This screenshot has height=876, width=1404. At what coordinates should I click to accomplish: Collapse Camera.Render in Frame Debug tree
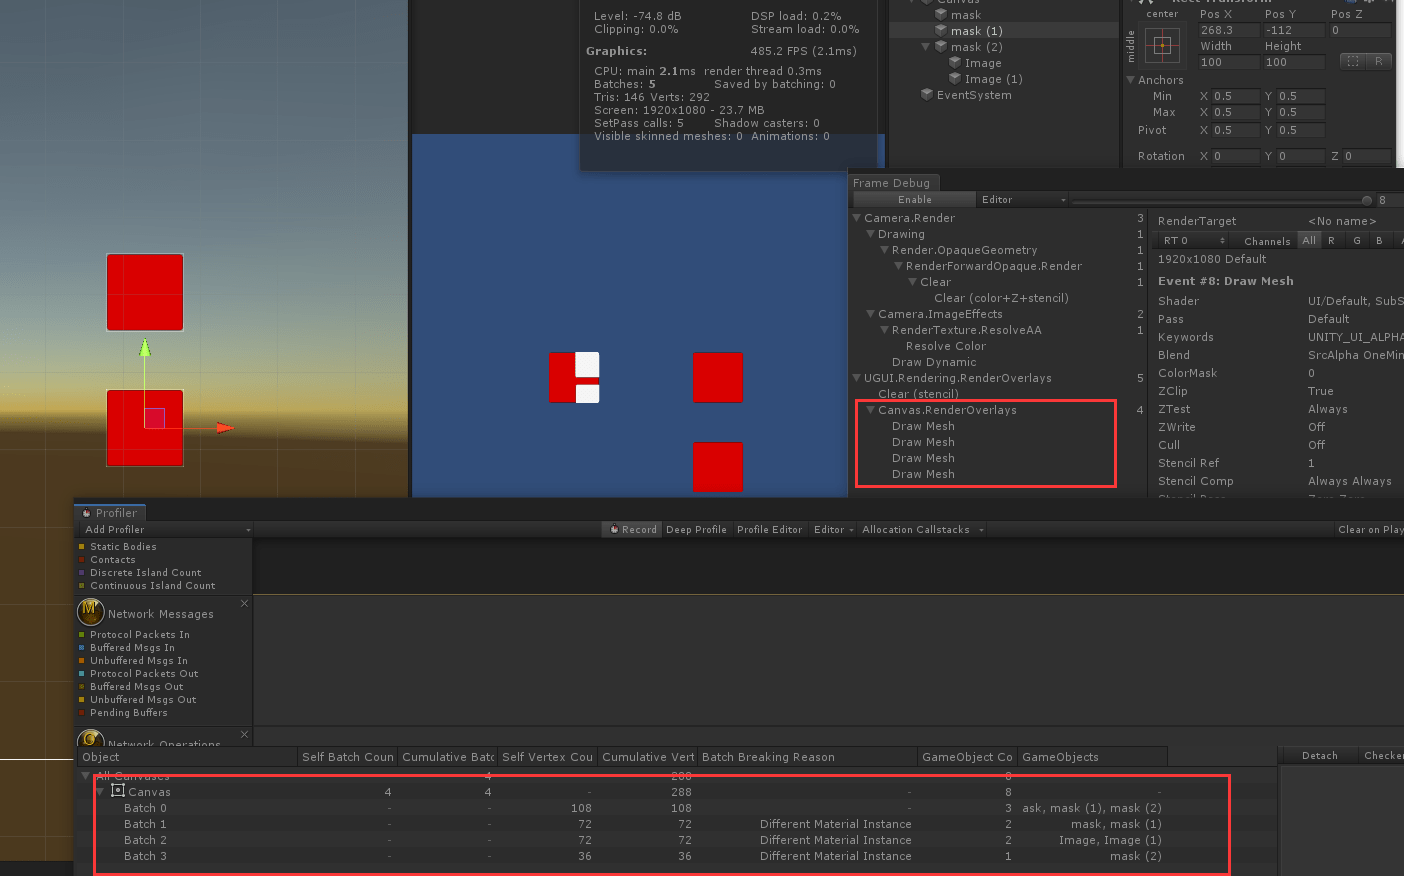(857, 218)
